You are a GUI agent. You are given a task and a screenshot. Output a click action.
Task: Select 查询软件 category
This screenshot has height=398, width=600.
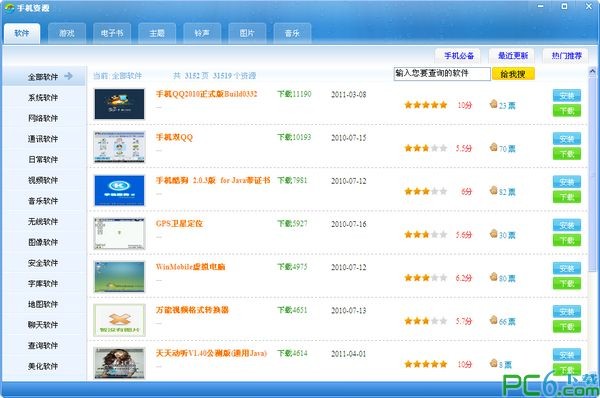tap(43, 346)
